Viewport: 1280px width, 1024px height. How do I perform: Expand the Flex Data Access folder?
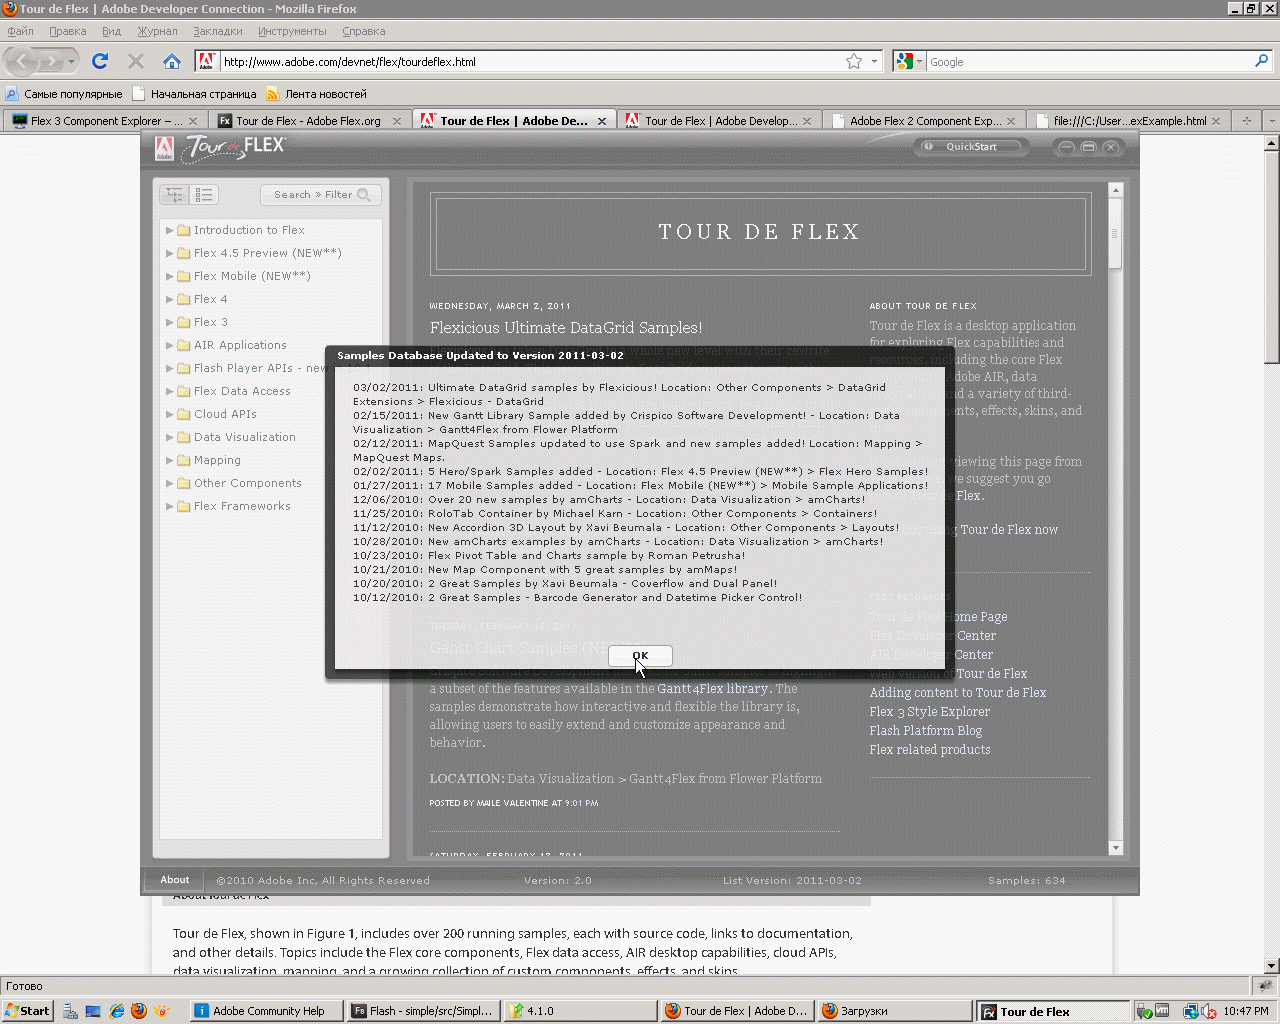pyautogui.click(x=170, y=391)
